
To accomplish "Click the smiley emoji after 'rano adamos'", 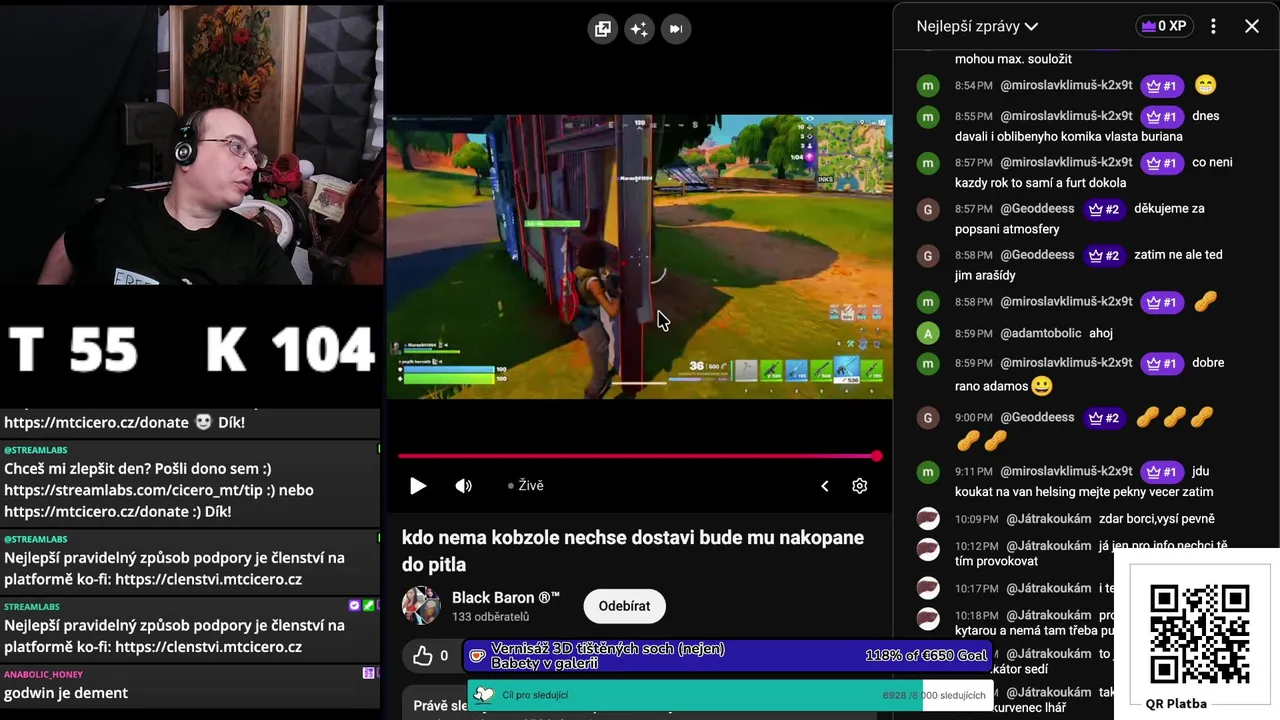I will (1041, 386).
